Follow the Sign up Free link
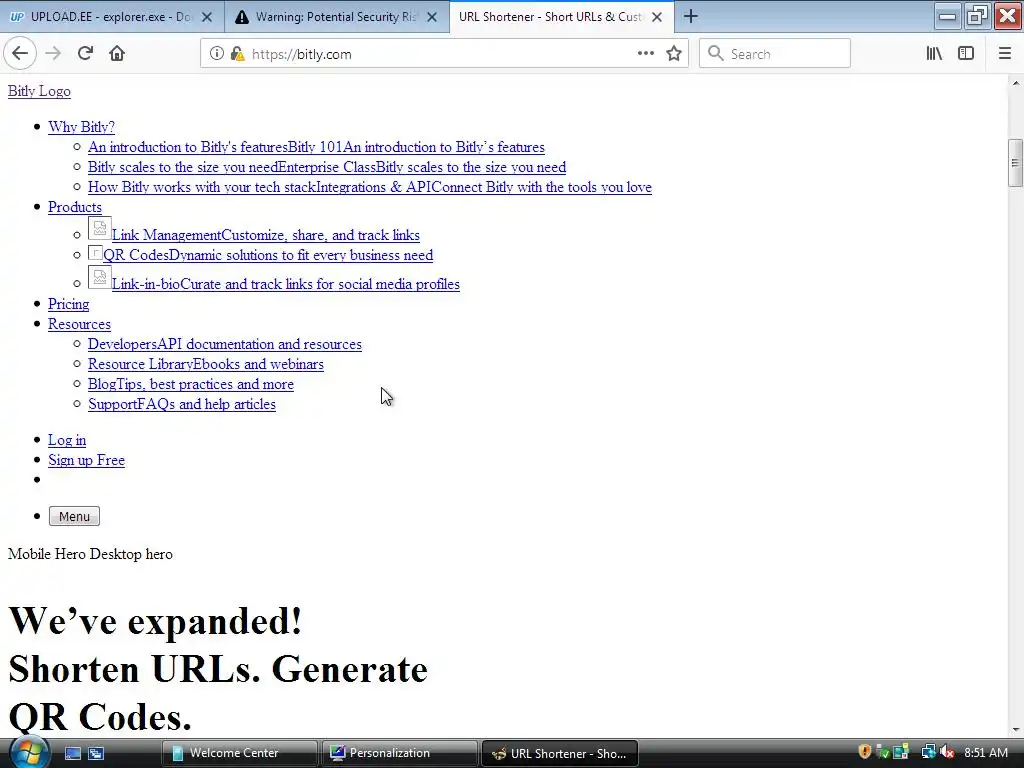Screen dimensions: 1024x768 86,460
